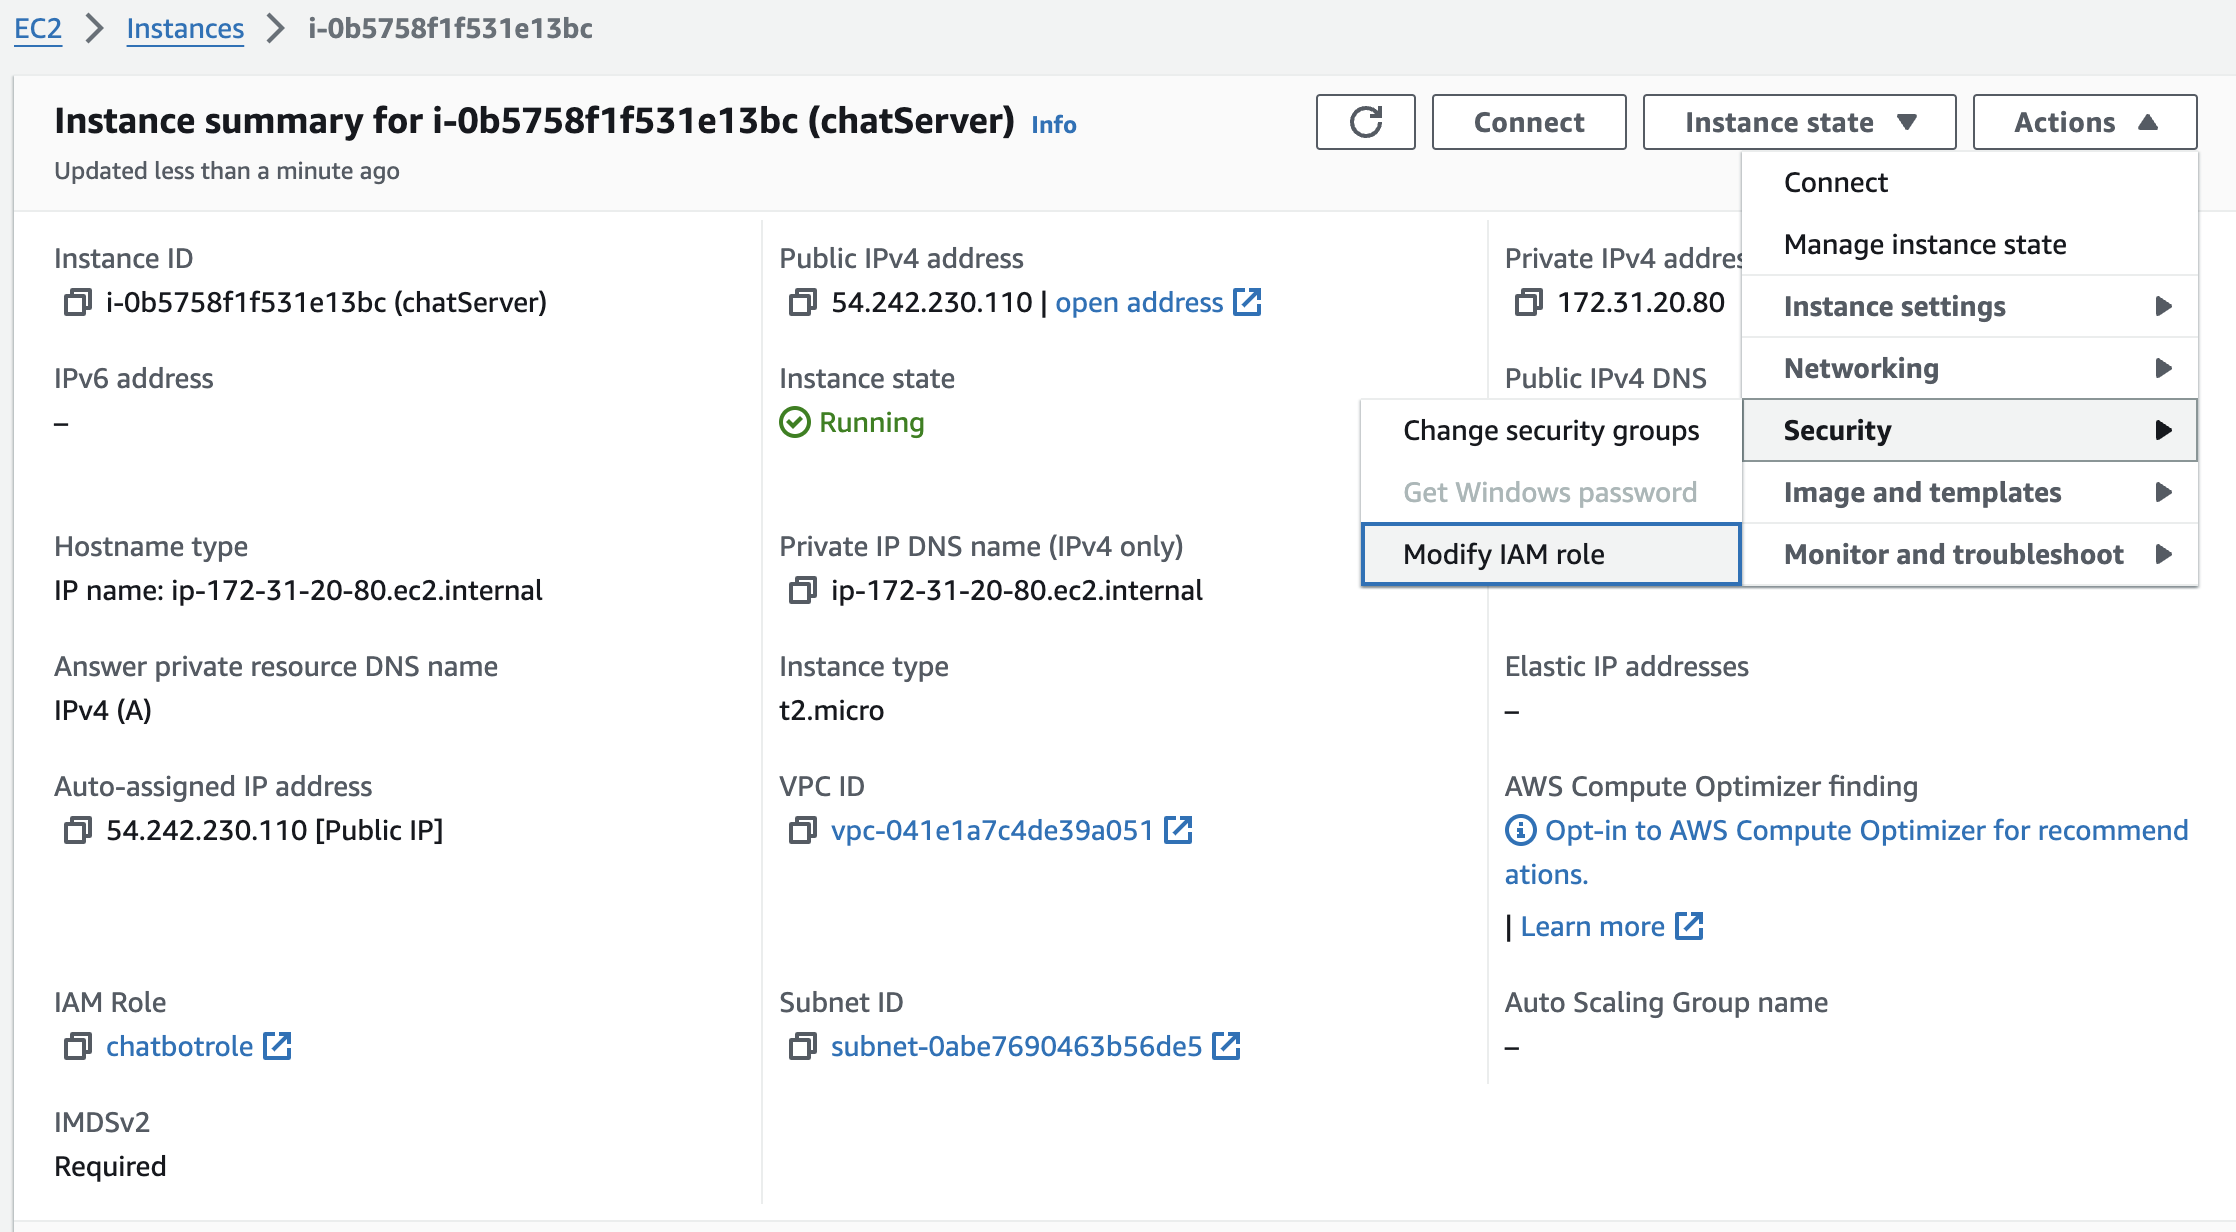
Task: Open the Info link beside title
Action: 1054,124
